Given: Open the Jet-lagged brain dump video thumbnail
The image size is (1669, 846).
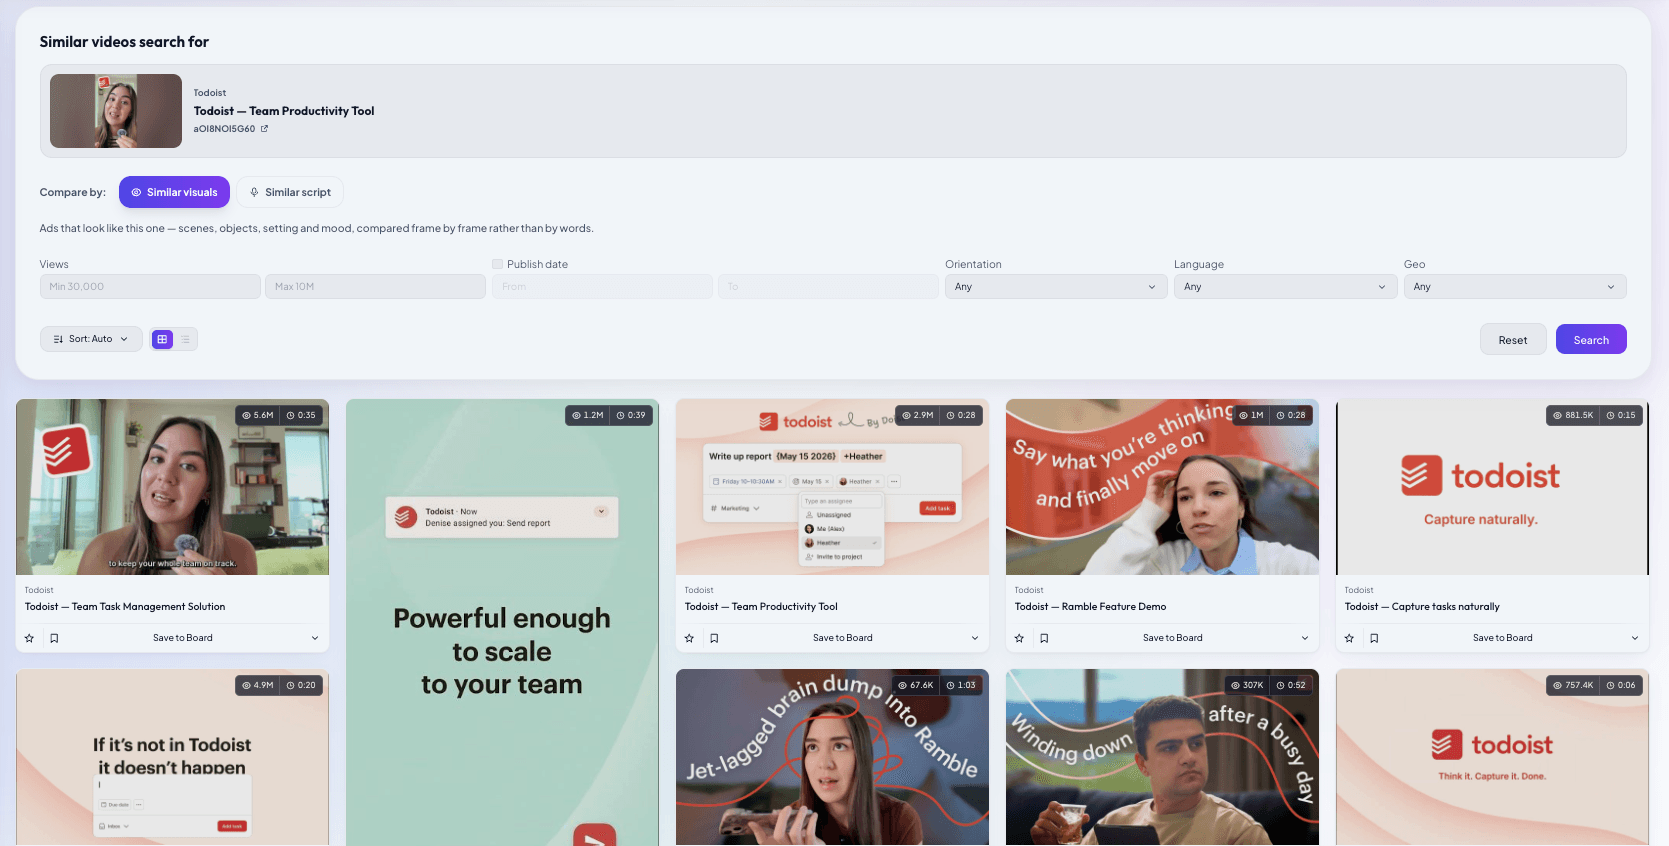Looking at the screenshot, I should 832,757.
